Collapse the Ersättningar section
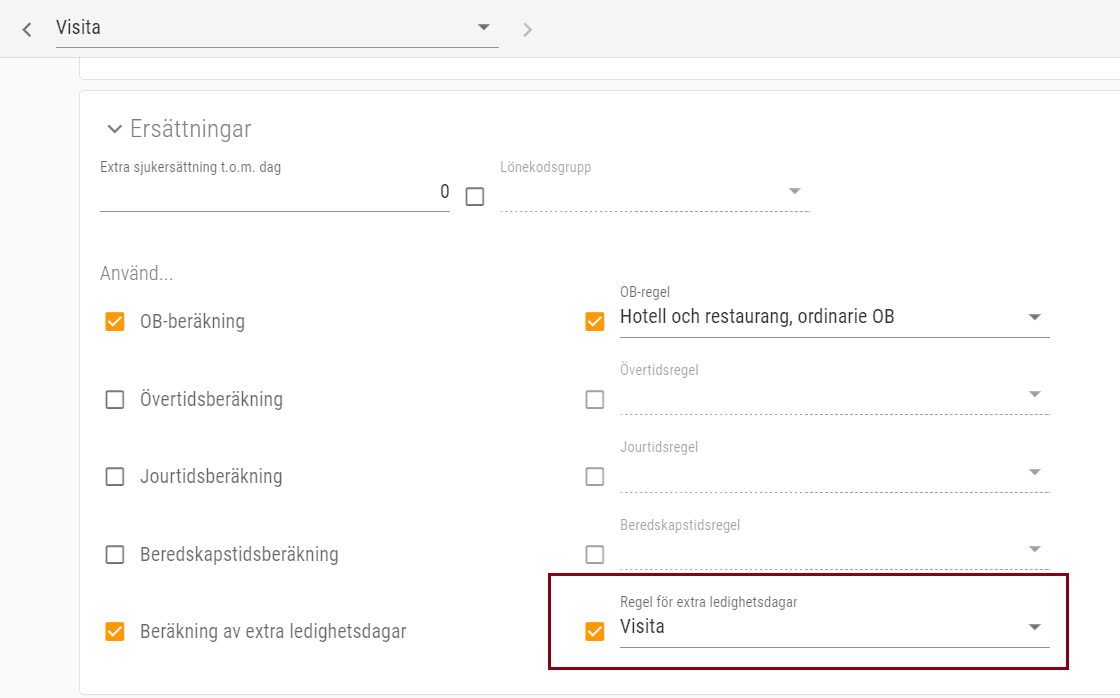Image resolution: width=1120 pixels, height=698 pixels. [115, 129]
